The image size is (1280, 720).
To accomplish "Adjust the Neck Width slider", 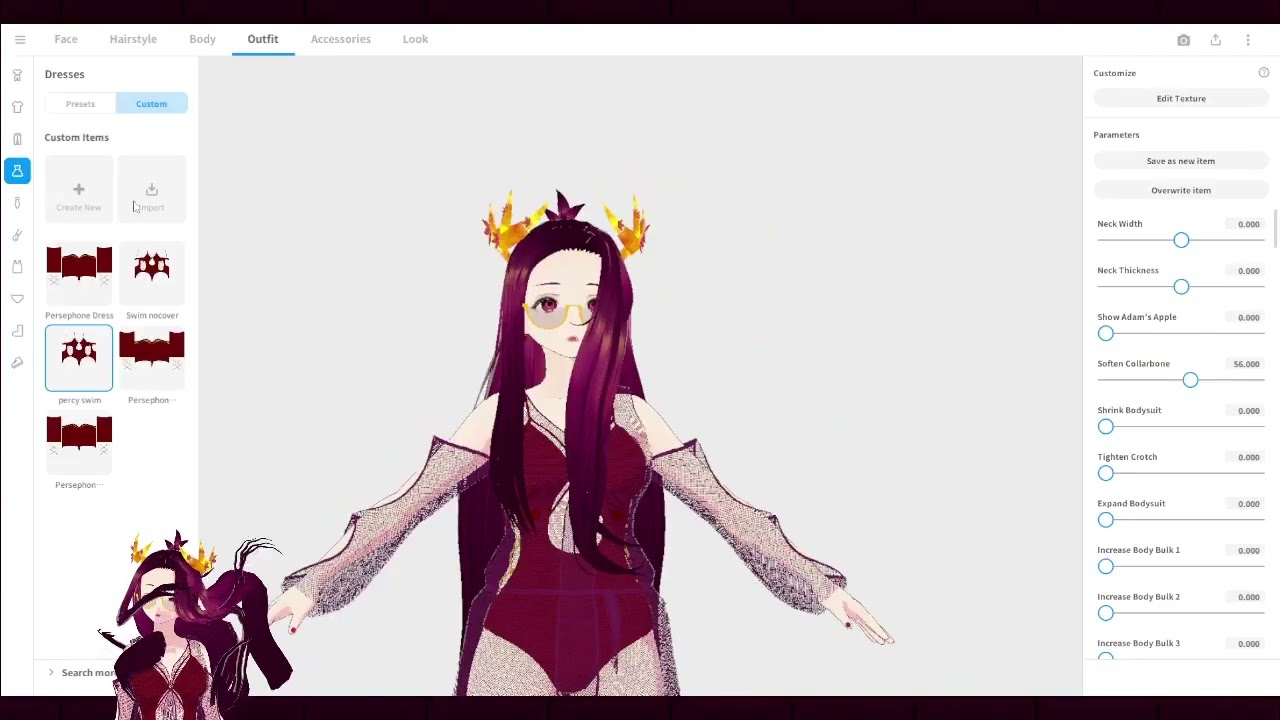I will pyautogui.click(x=1181, y=240).
